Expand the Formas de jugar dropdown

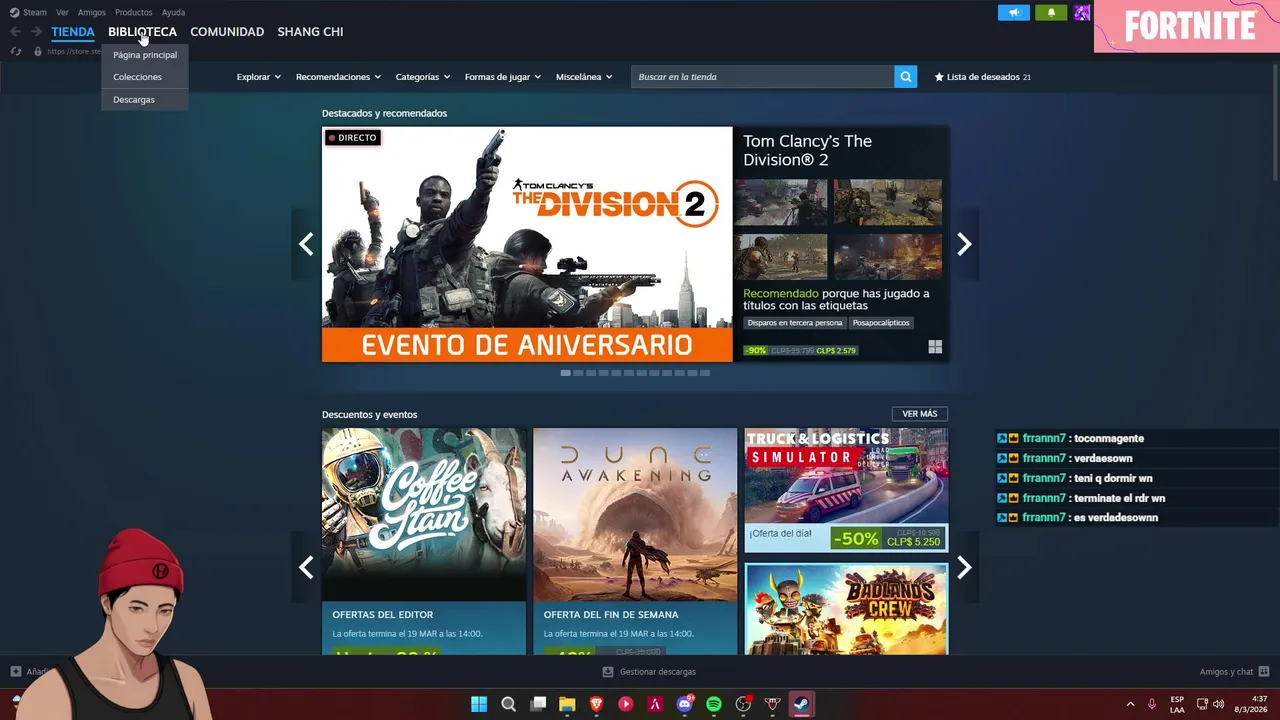tap(502, 77)
